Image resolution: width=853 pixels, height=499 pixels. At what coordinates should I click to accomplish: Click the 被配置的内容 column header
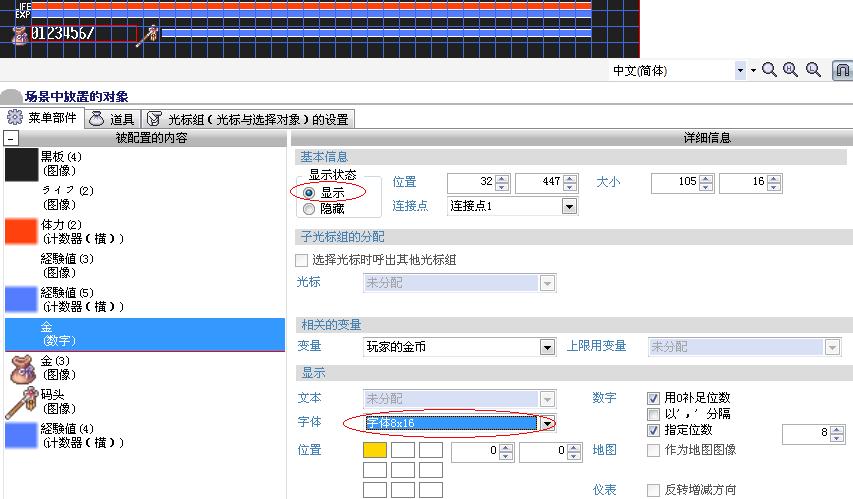coord(151,138)
